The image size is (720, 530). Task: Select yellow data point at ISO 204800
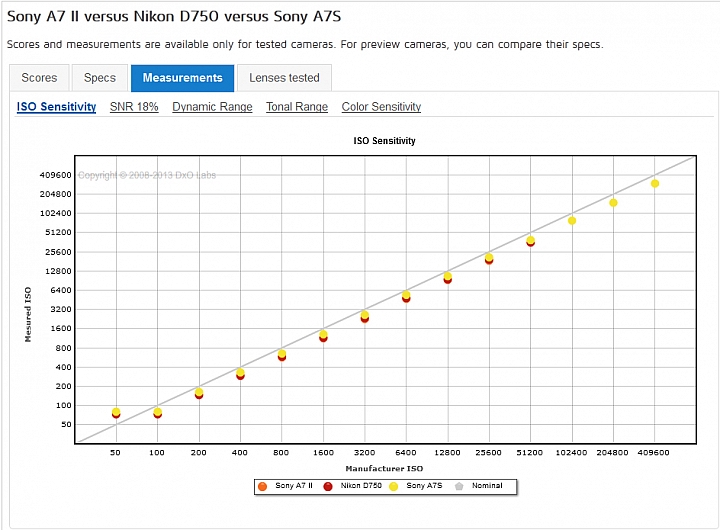pos(613,203)
